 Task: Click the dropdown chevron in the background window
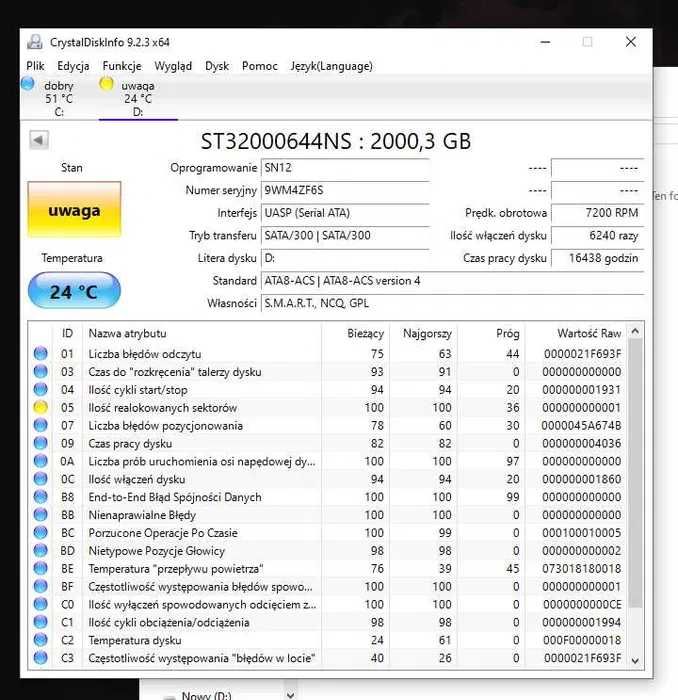pyautogui.click(x=291, y=695)
